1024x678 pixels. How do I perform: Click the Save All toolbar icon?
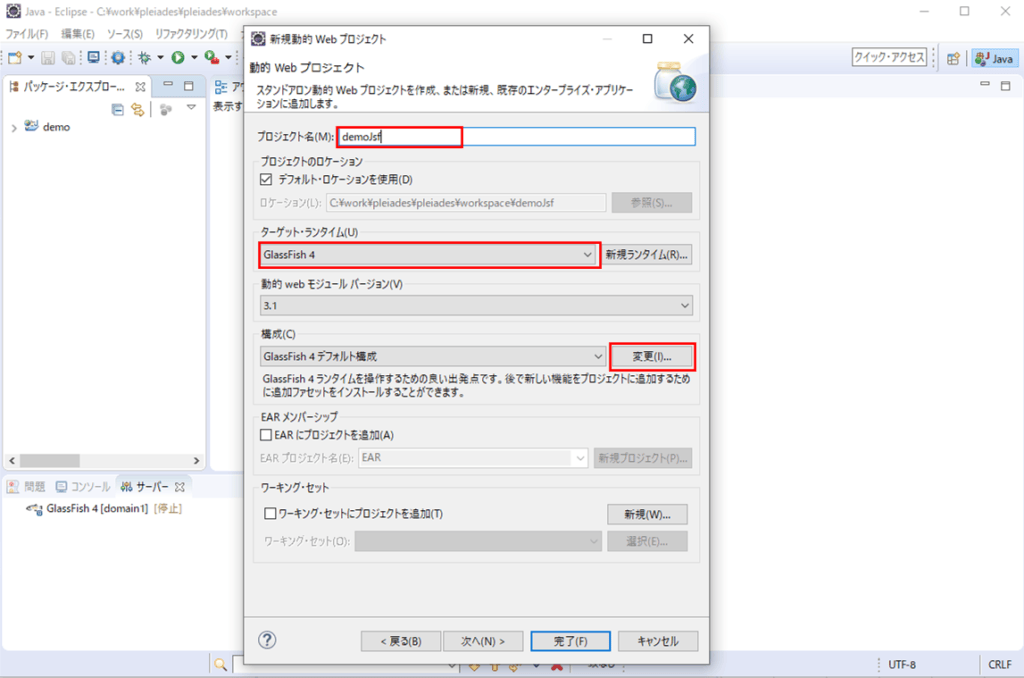click(x=68, y=58)
